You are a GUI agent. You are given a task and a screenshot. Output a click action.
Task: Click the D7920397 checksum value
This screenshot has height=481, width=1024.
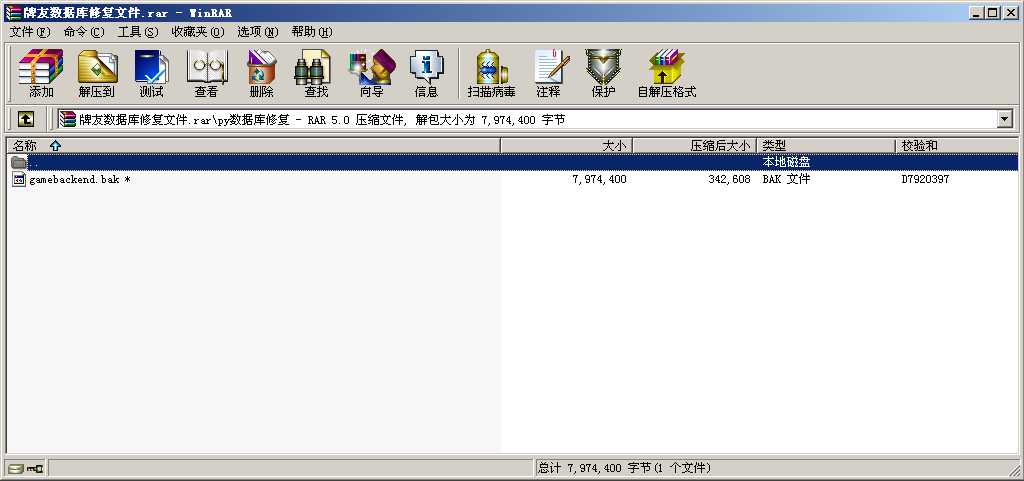coord(925,179)
